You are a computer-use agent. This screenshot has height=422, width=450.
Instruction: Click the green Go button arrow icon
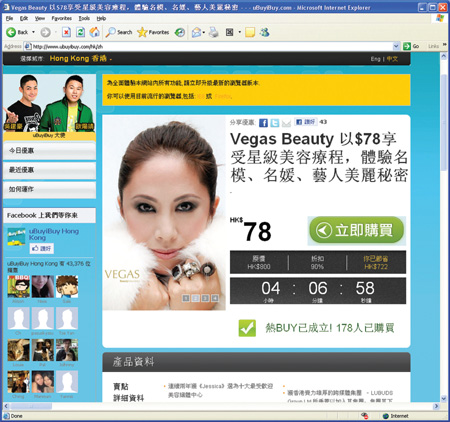tap(407, 46)
